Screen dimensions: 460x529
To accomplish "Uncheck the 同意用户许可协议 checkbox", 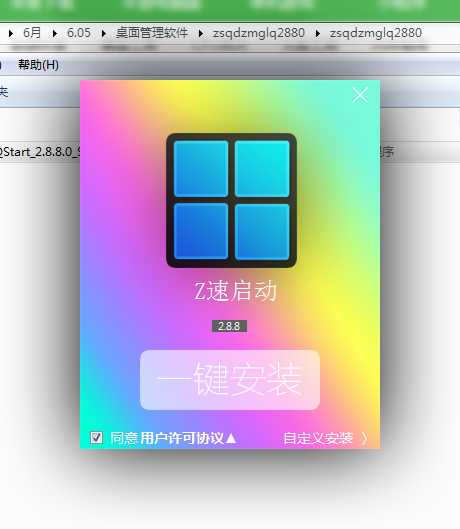I will [97, 438].
